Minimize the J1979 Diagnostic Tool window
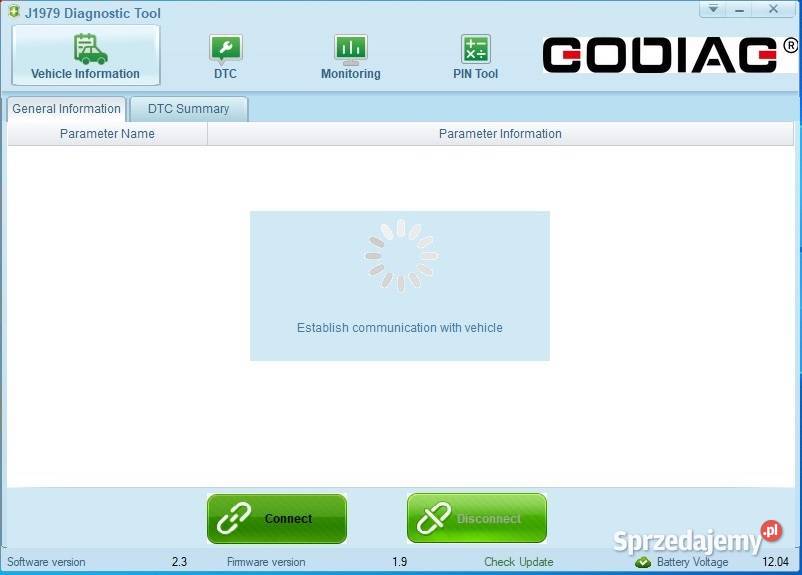 coord(740,9)
